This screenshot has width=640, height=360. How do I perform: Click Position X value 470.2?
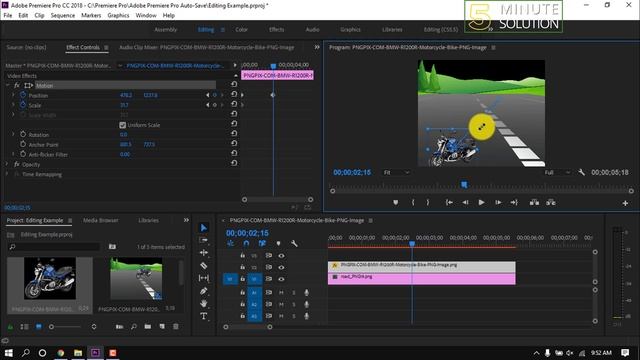[x=126, y=95]
